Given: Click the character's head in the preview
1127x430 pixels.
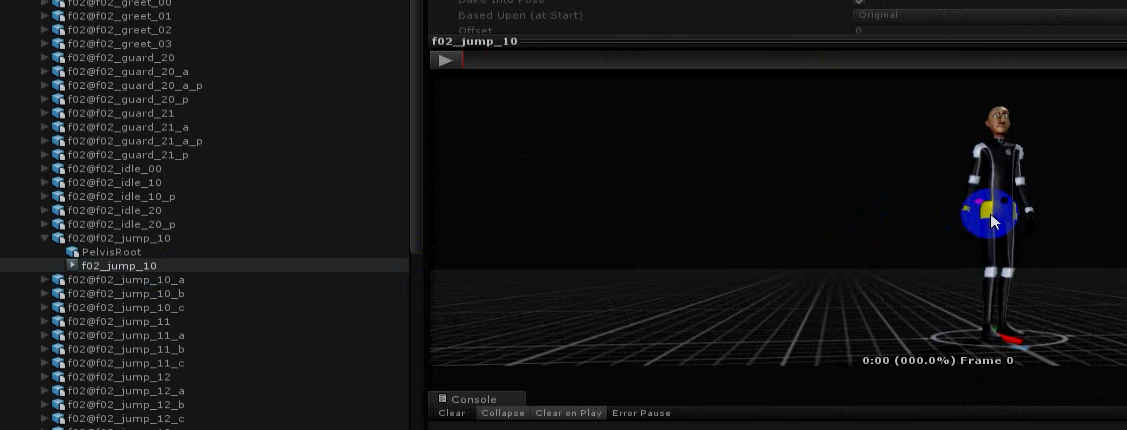Looking at the screenshot, I should (x=998, y=122).
